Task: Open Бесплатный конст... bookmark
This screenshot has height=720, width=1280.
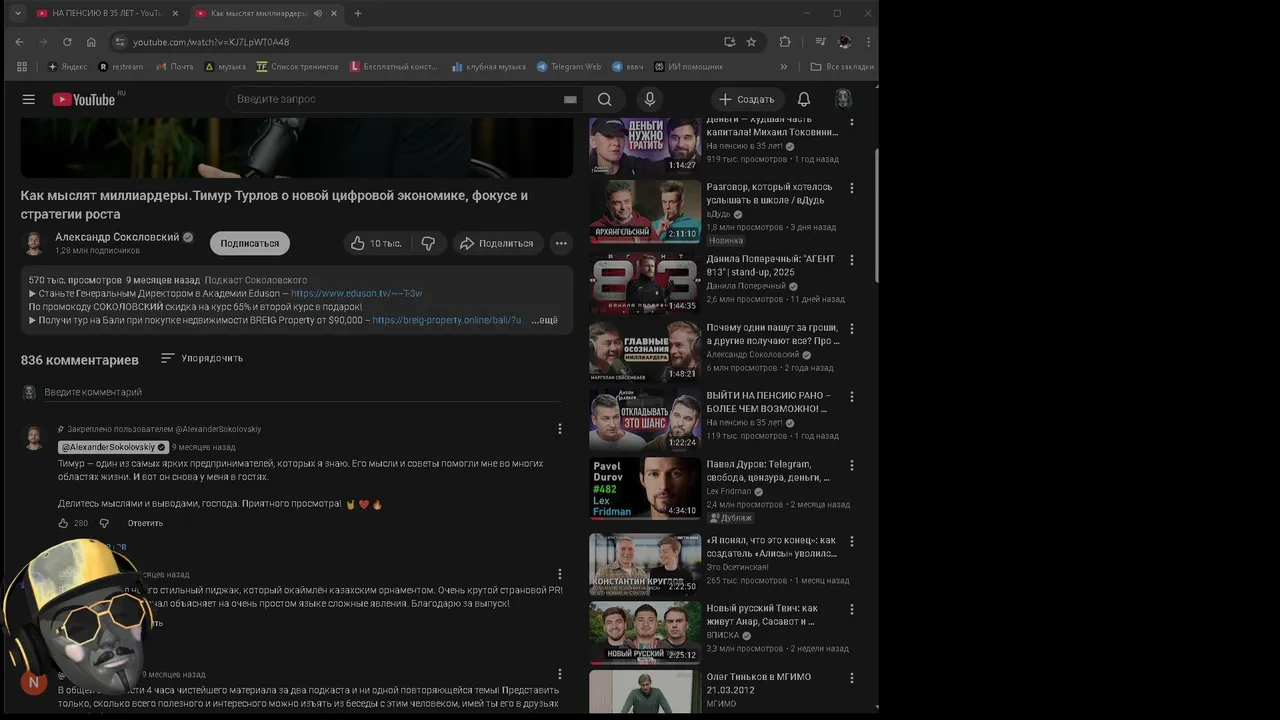Action: click(x=394, y=67)
